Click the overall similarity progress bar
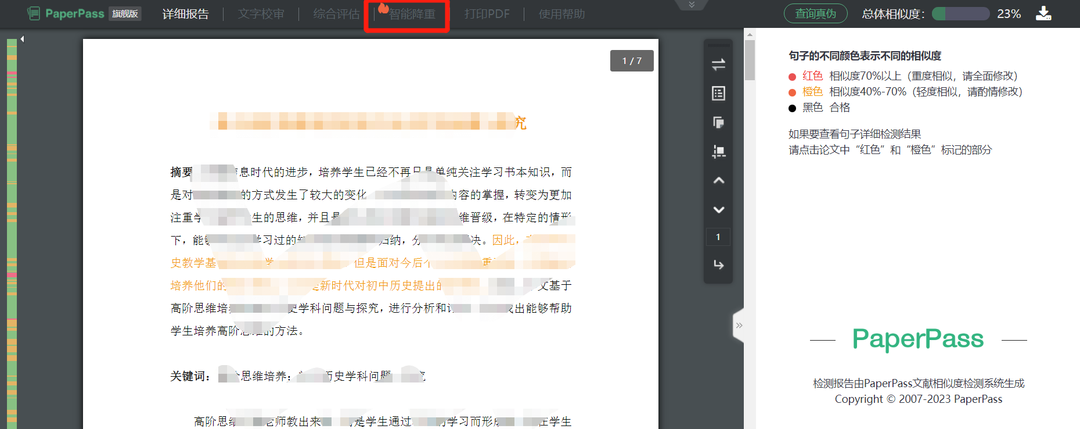 (960, 14)
